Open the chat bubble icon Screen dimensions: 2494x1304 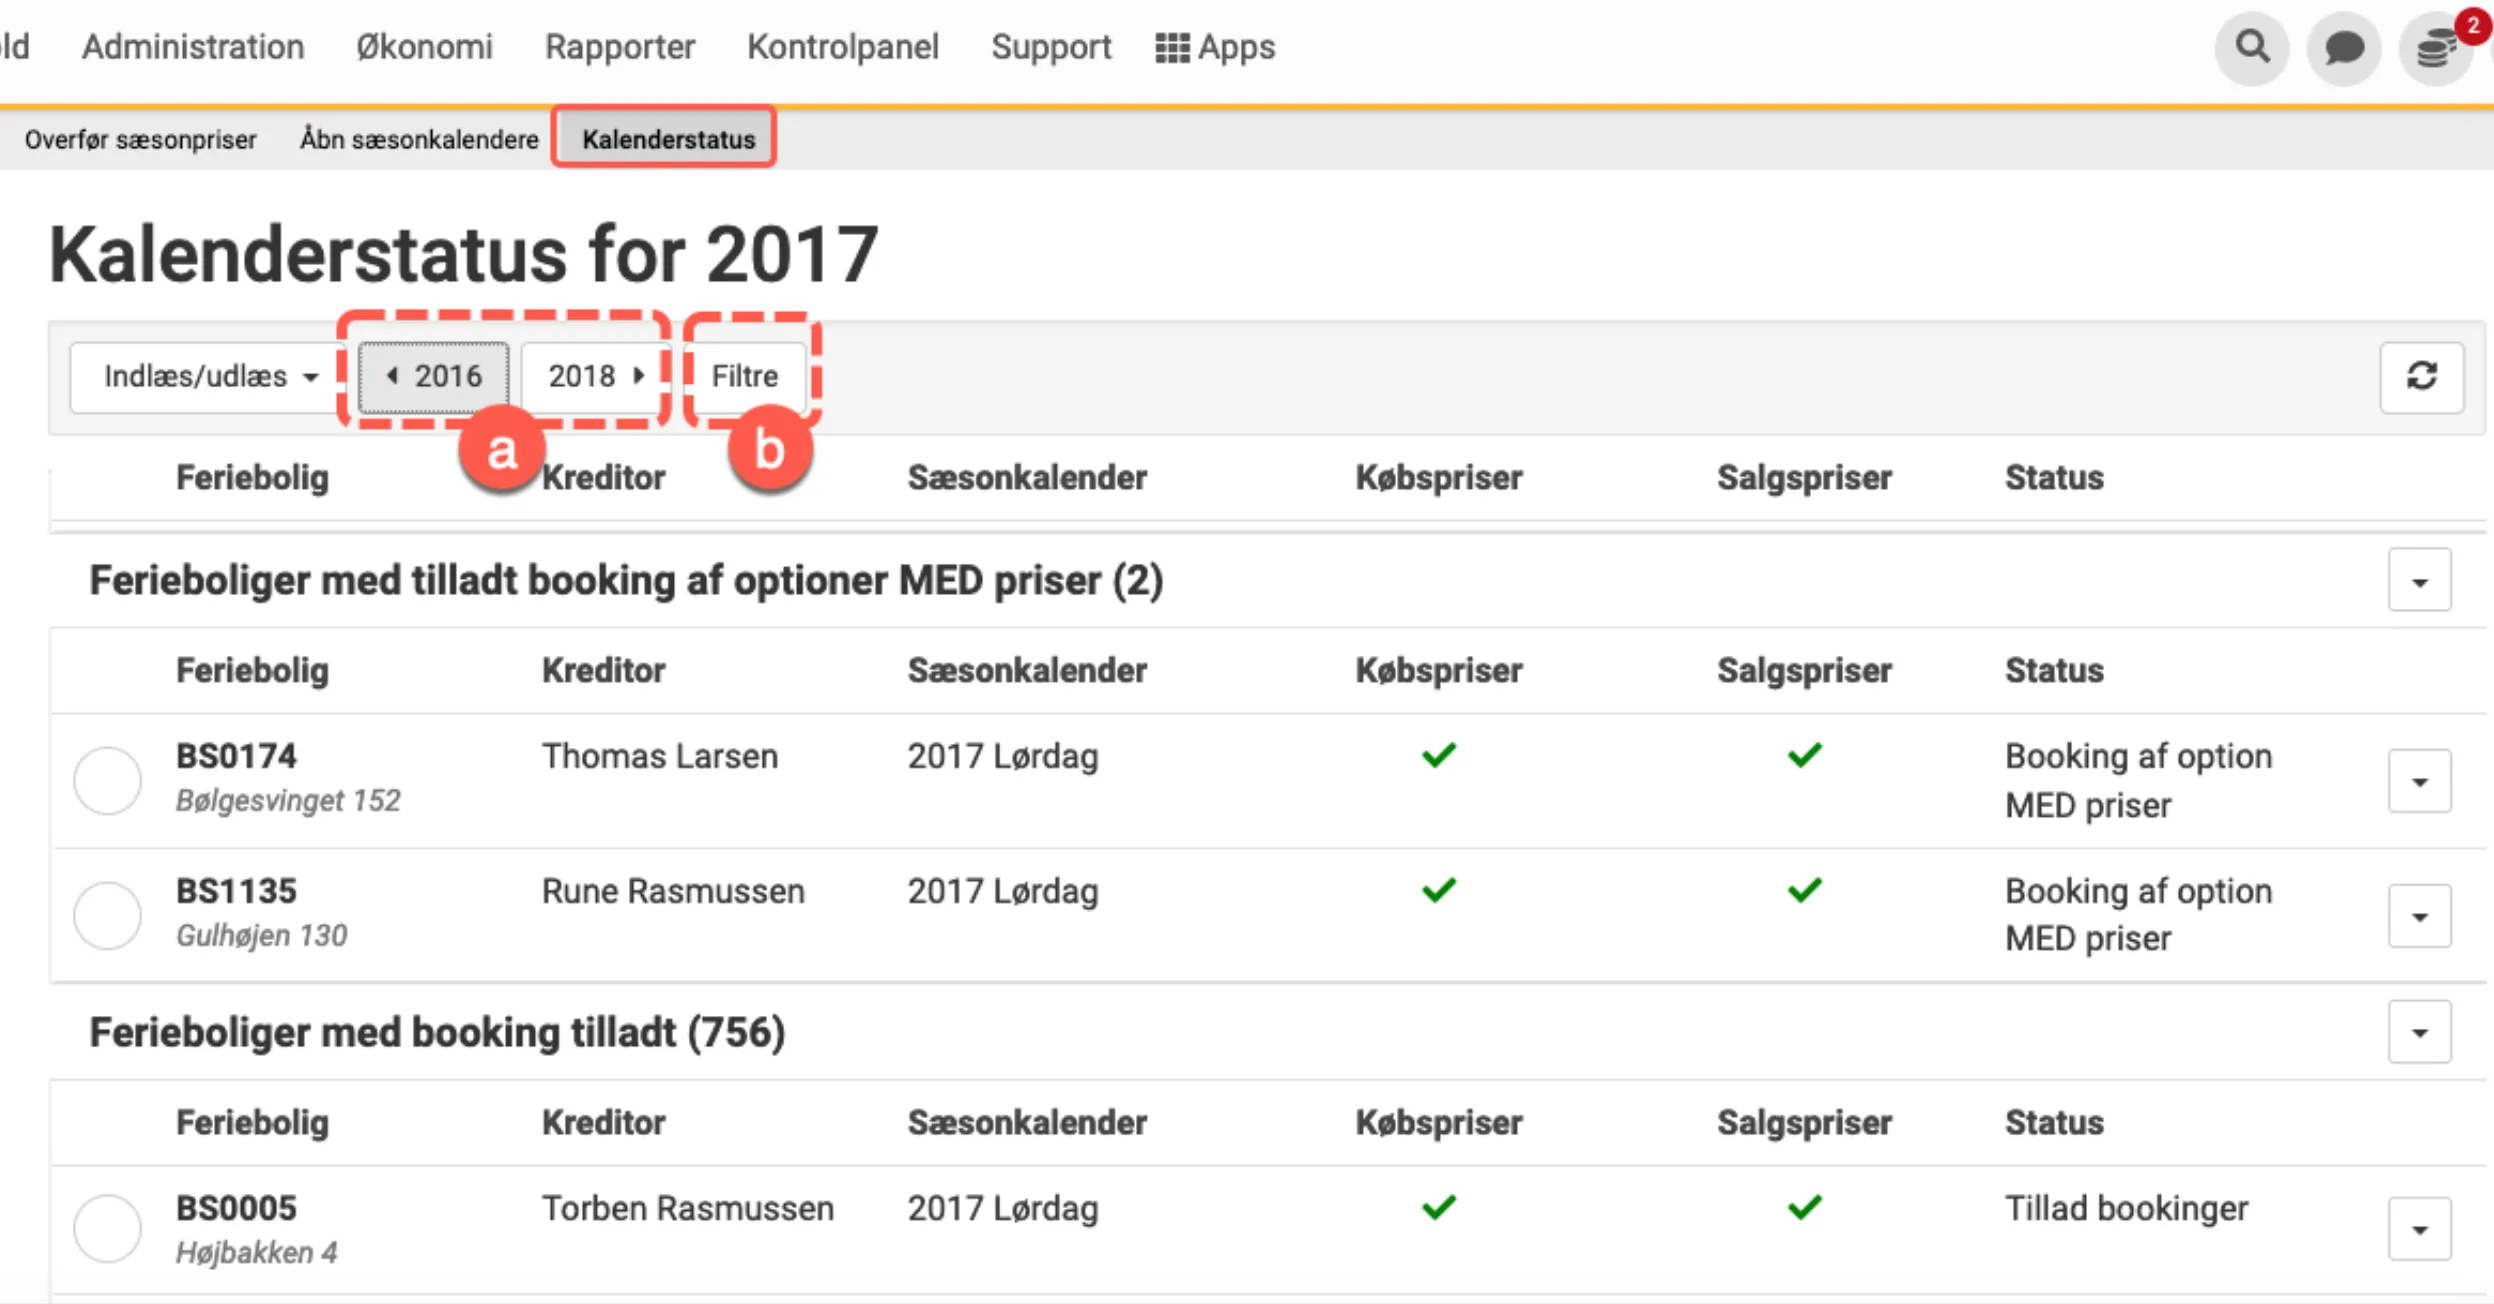[x=2344, y=47]
